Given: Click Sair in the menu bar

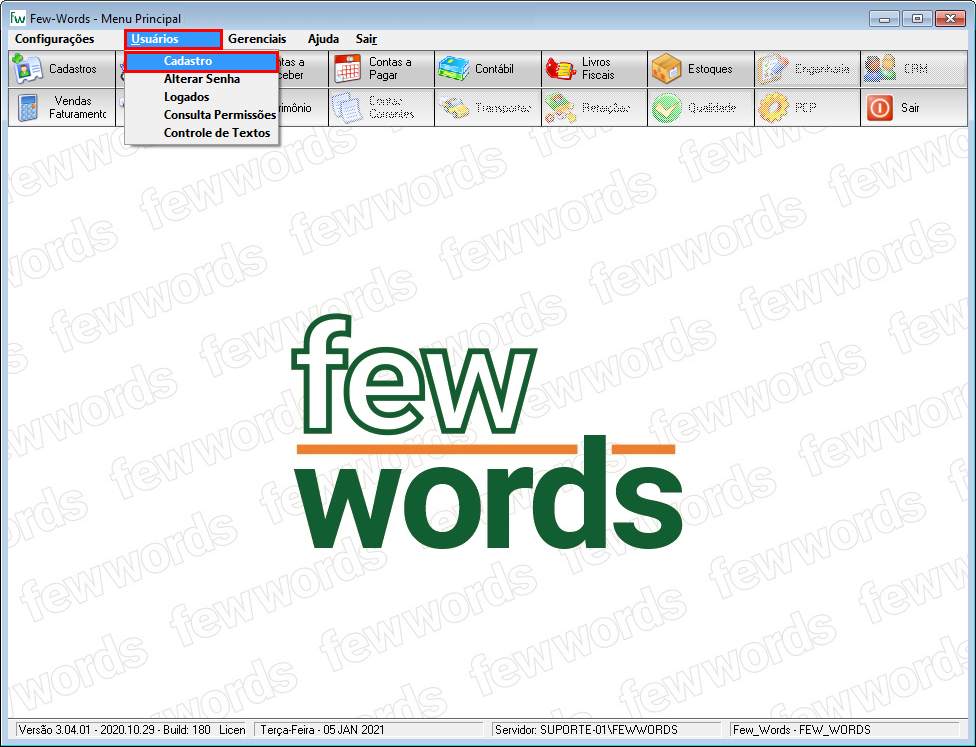Looking at the screenshot, I should tap(366, 39).
